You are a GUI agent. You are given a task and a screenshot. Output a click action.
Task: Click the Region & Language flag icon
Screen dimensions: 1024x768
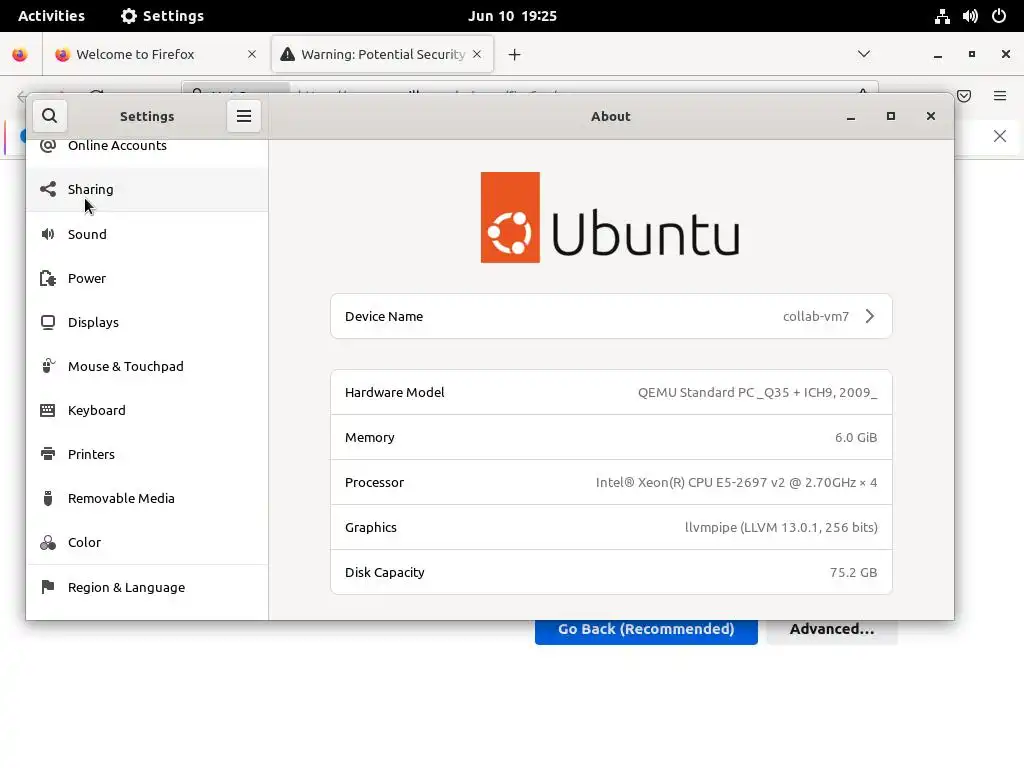coord(48,587)
